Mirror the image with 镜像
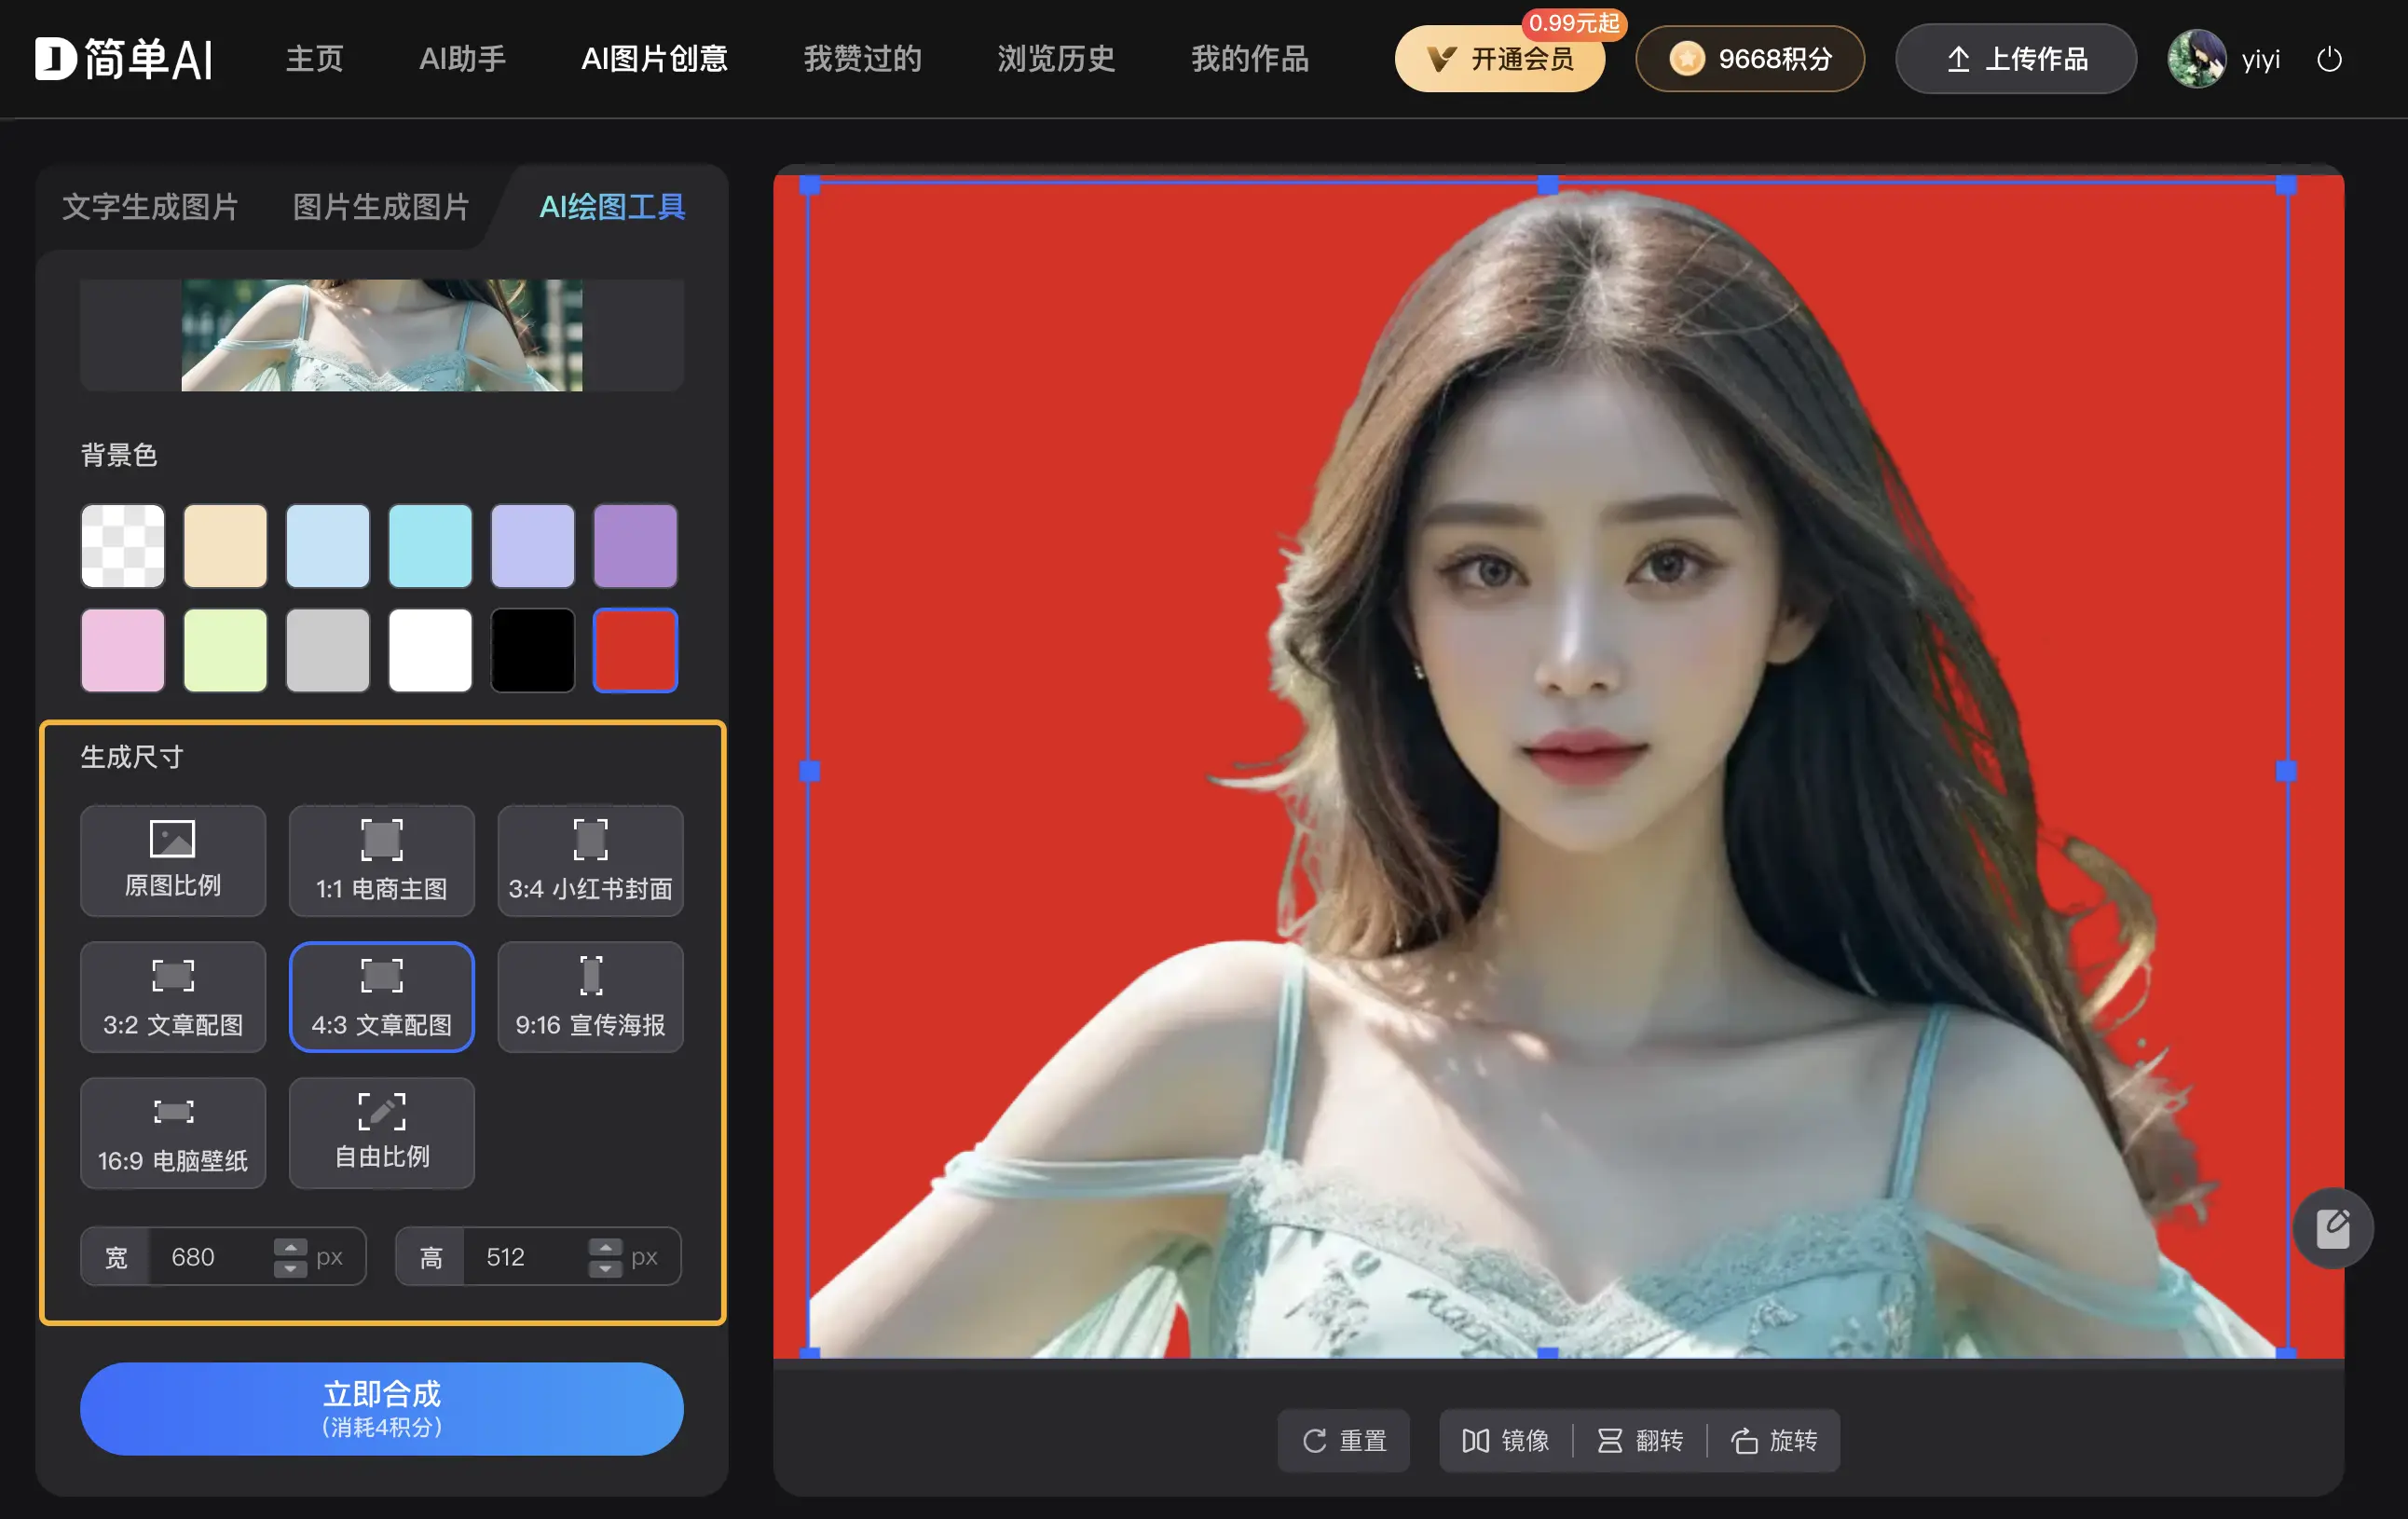 click(x=1505, y=1440)
